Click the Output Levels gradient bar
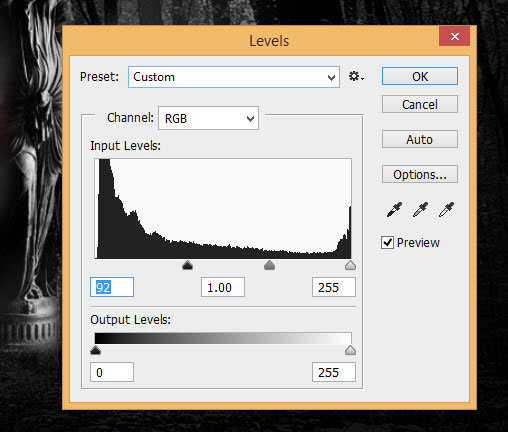This screenshot has height=432, width=508. point(223,338)
